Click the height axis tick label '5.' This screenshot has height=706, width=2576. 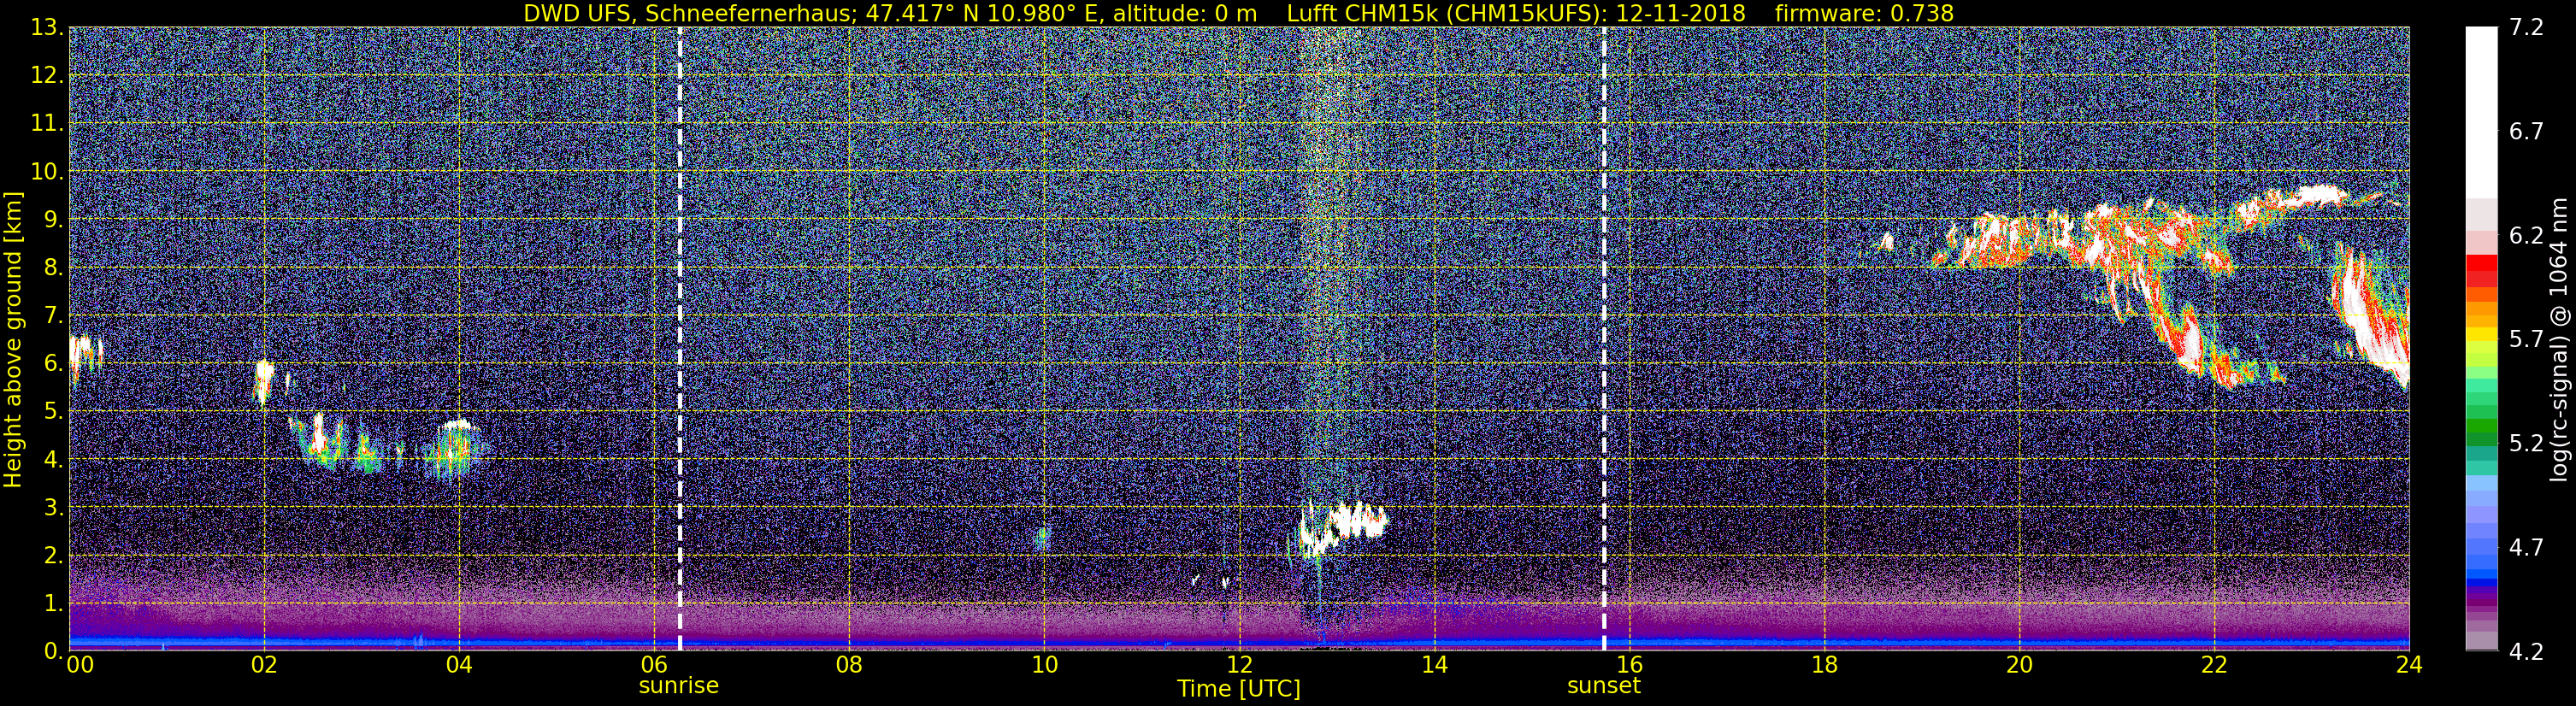(52, 411)
